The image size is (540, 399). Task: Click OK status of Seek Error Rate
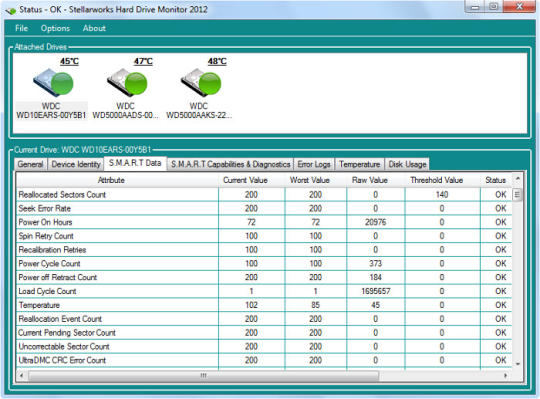pyautogui.click(x=501, y=208)
